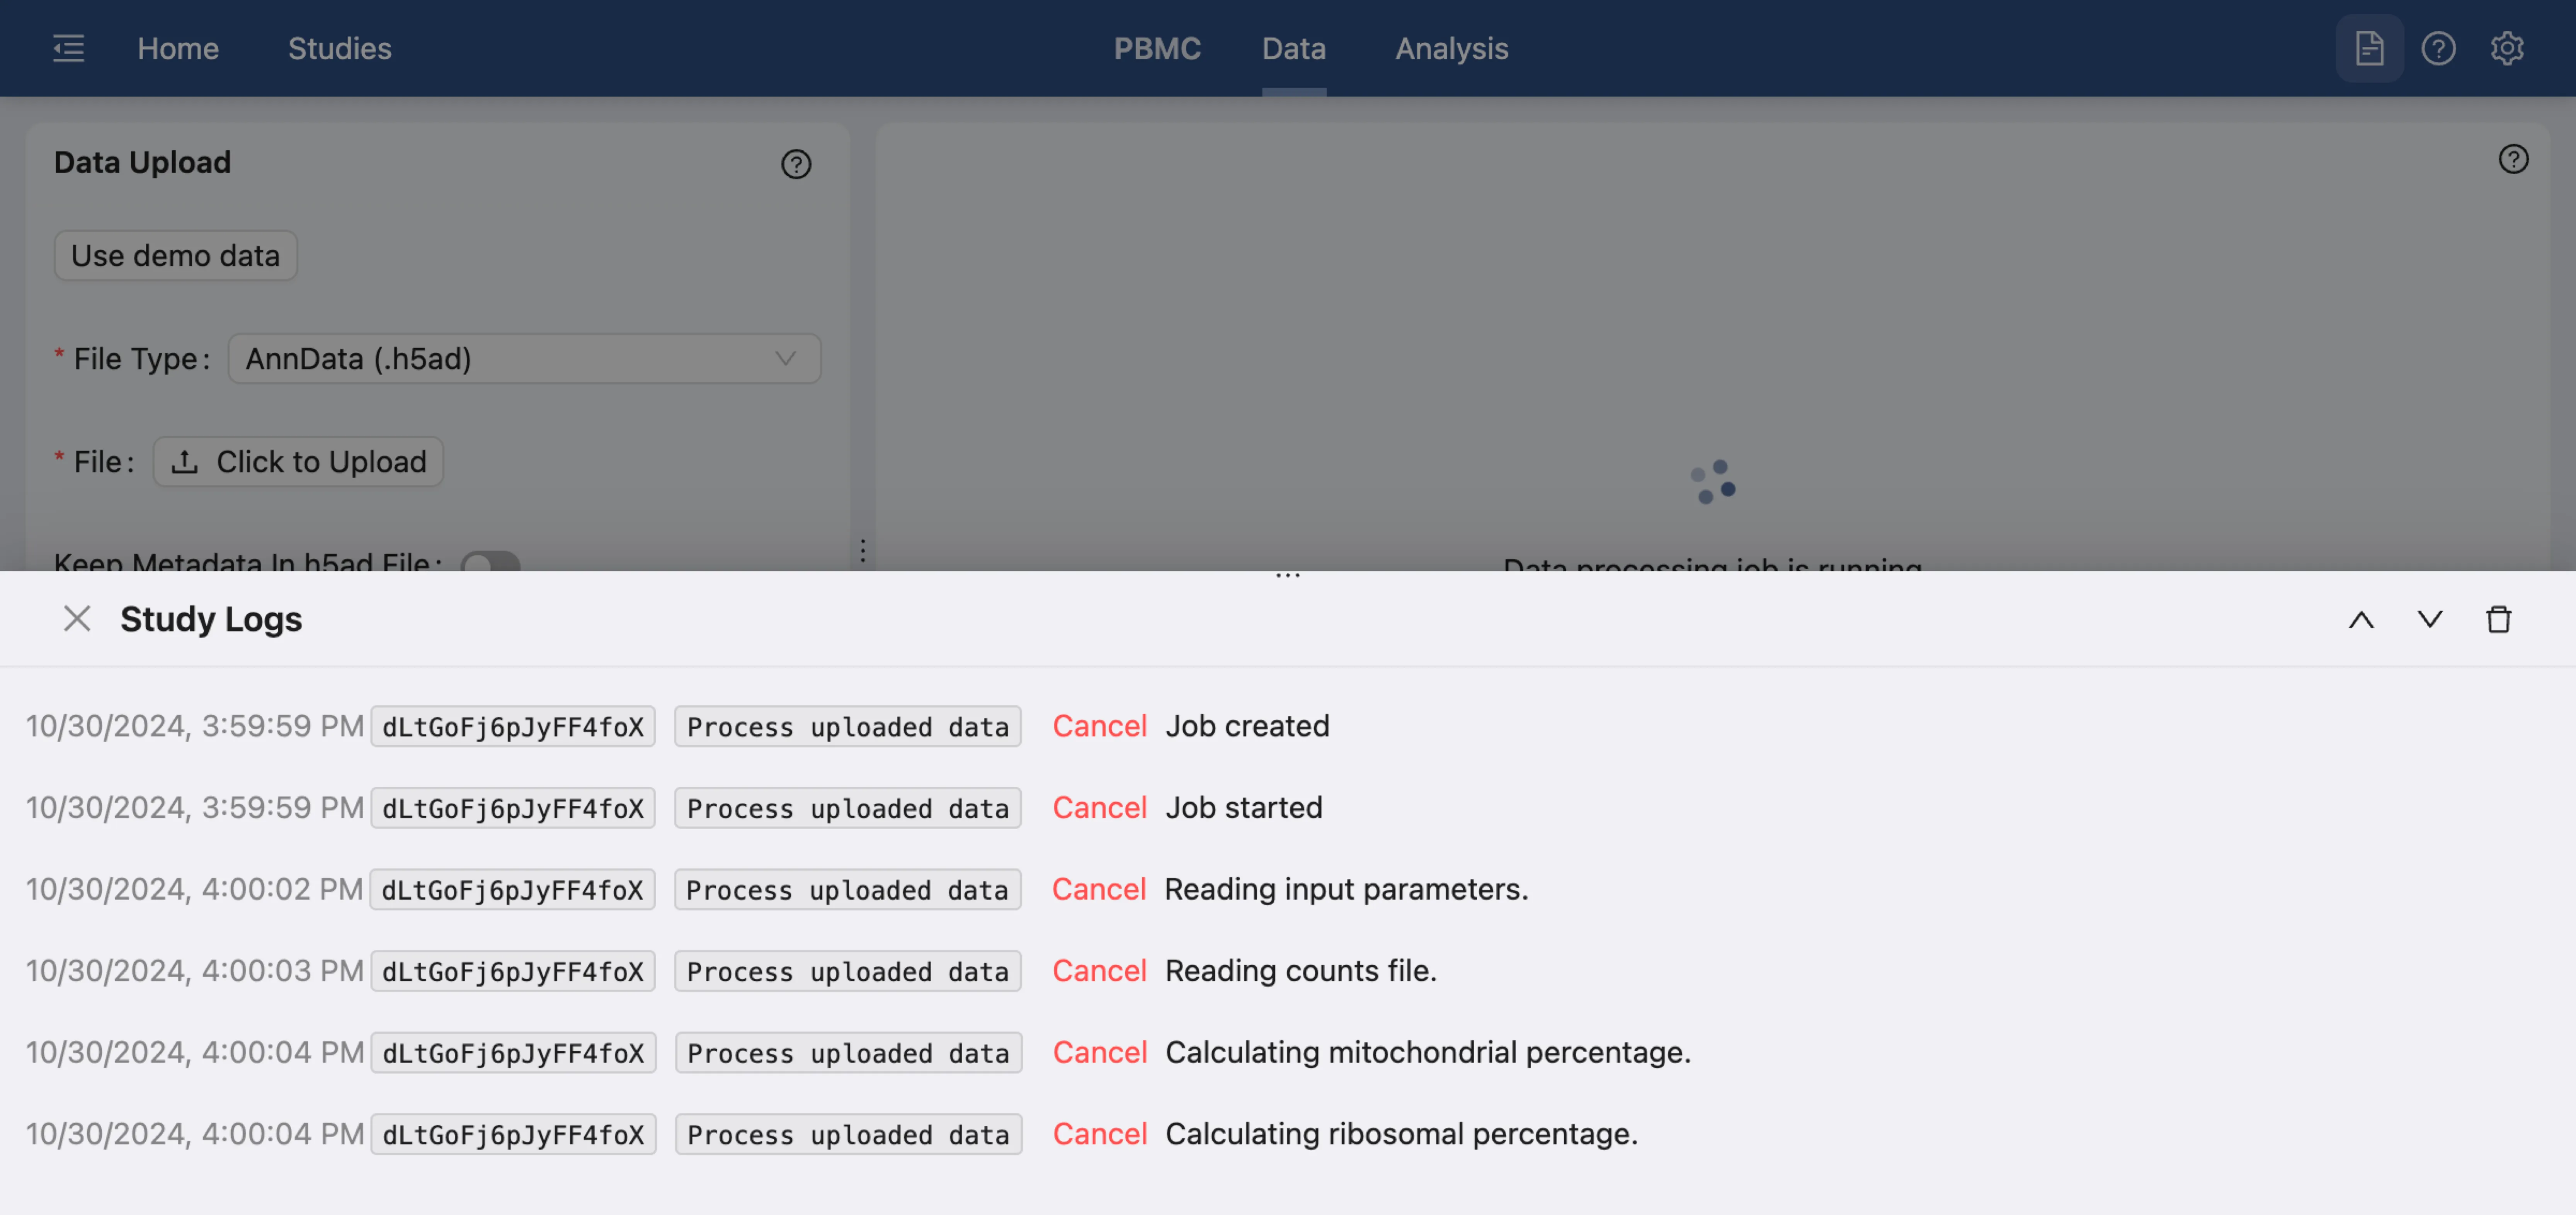Open the help icon in top navbar

click(2438, 48)
